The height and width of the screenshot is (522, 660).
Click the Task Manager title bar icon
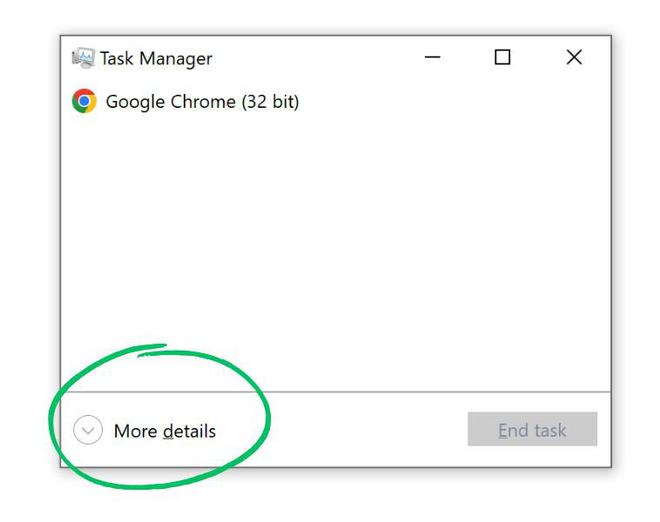click(84, 58)
